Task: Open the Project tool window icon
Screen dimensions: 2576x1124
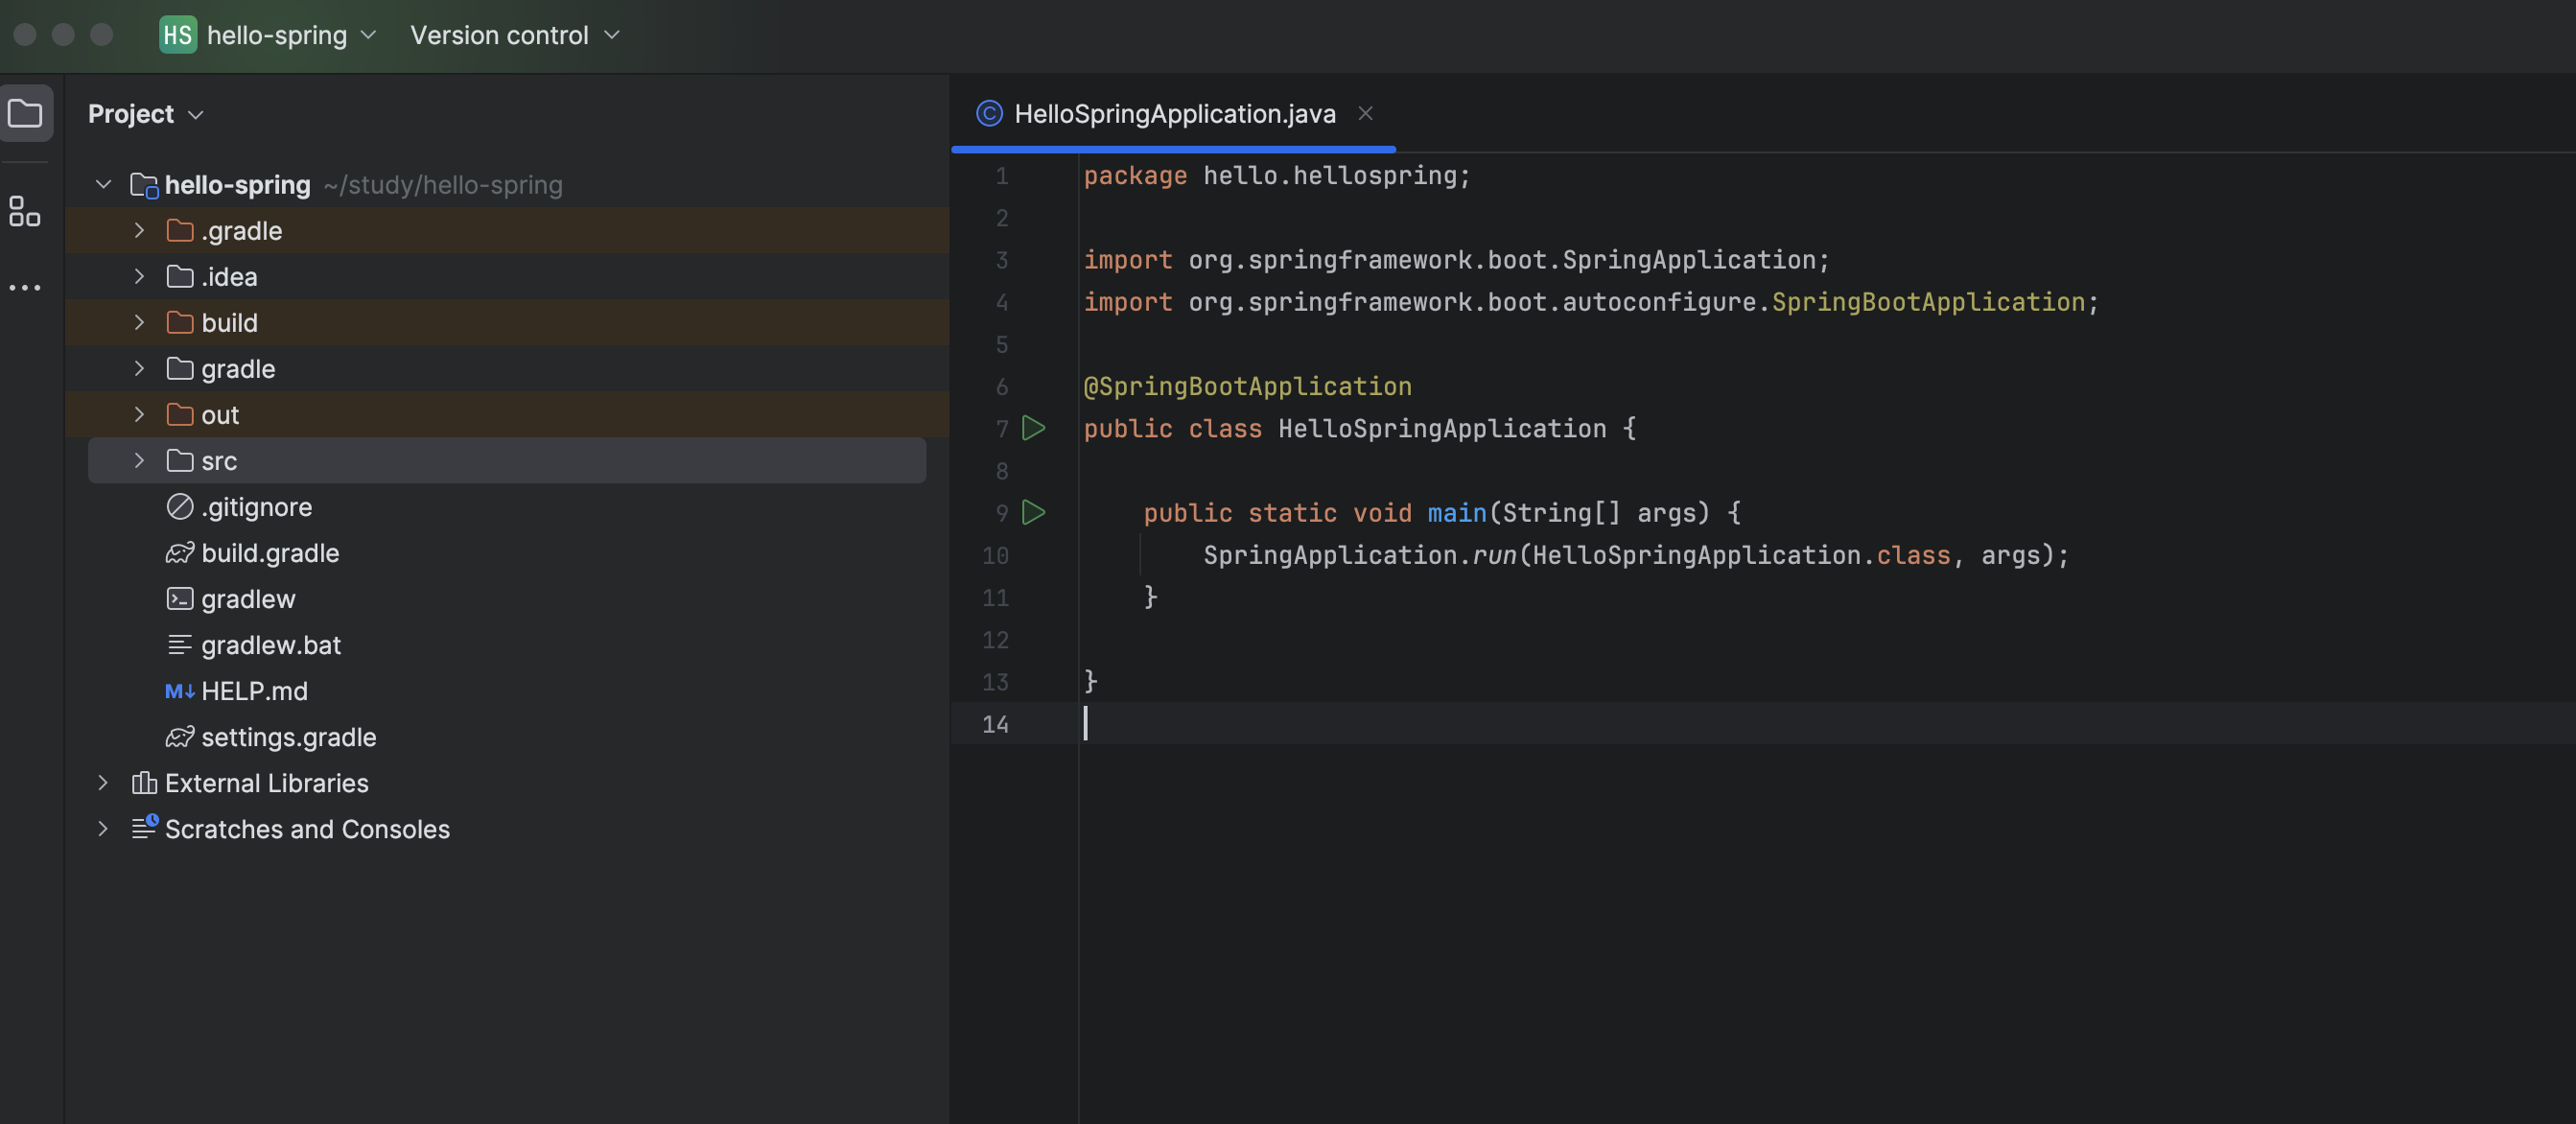Action: tap(25, 113)
